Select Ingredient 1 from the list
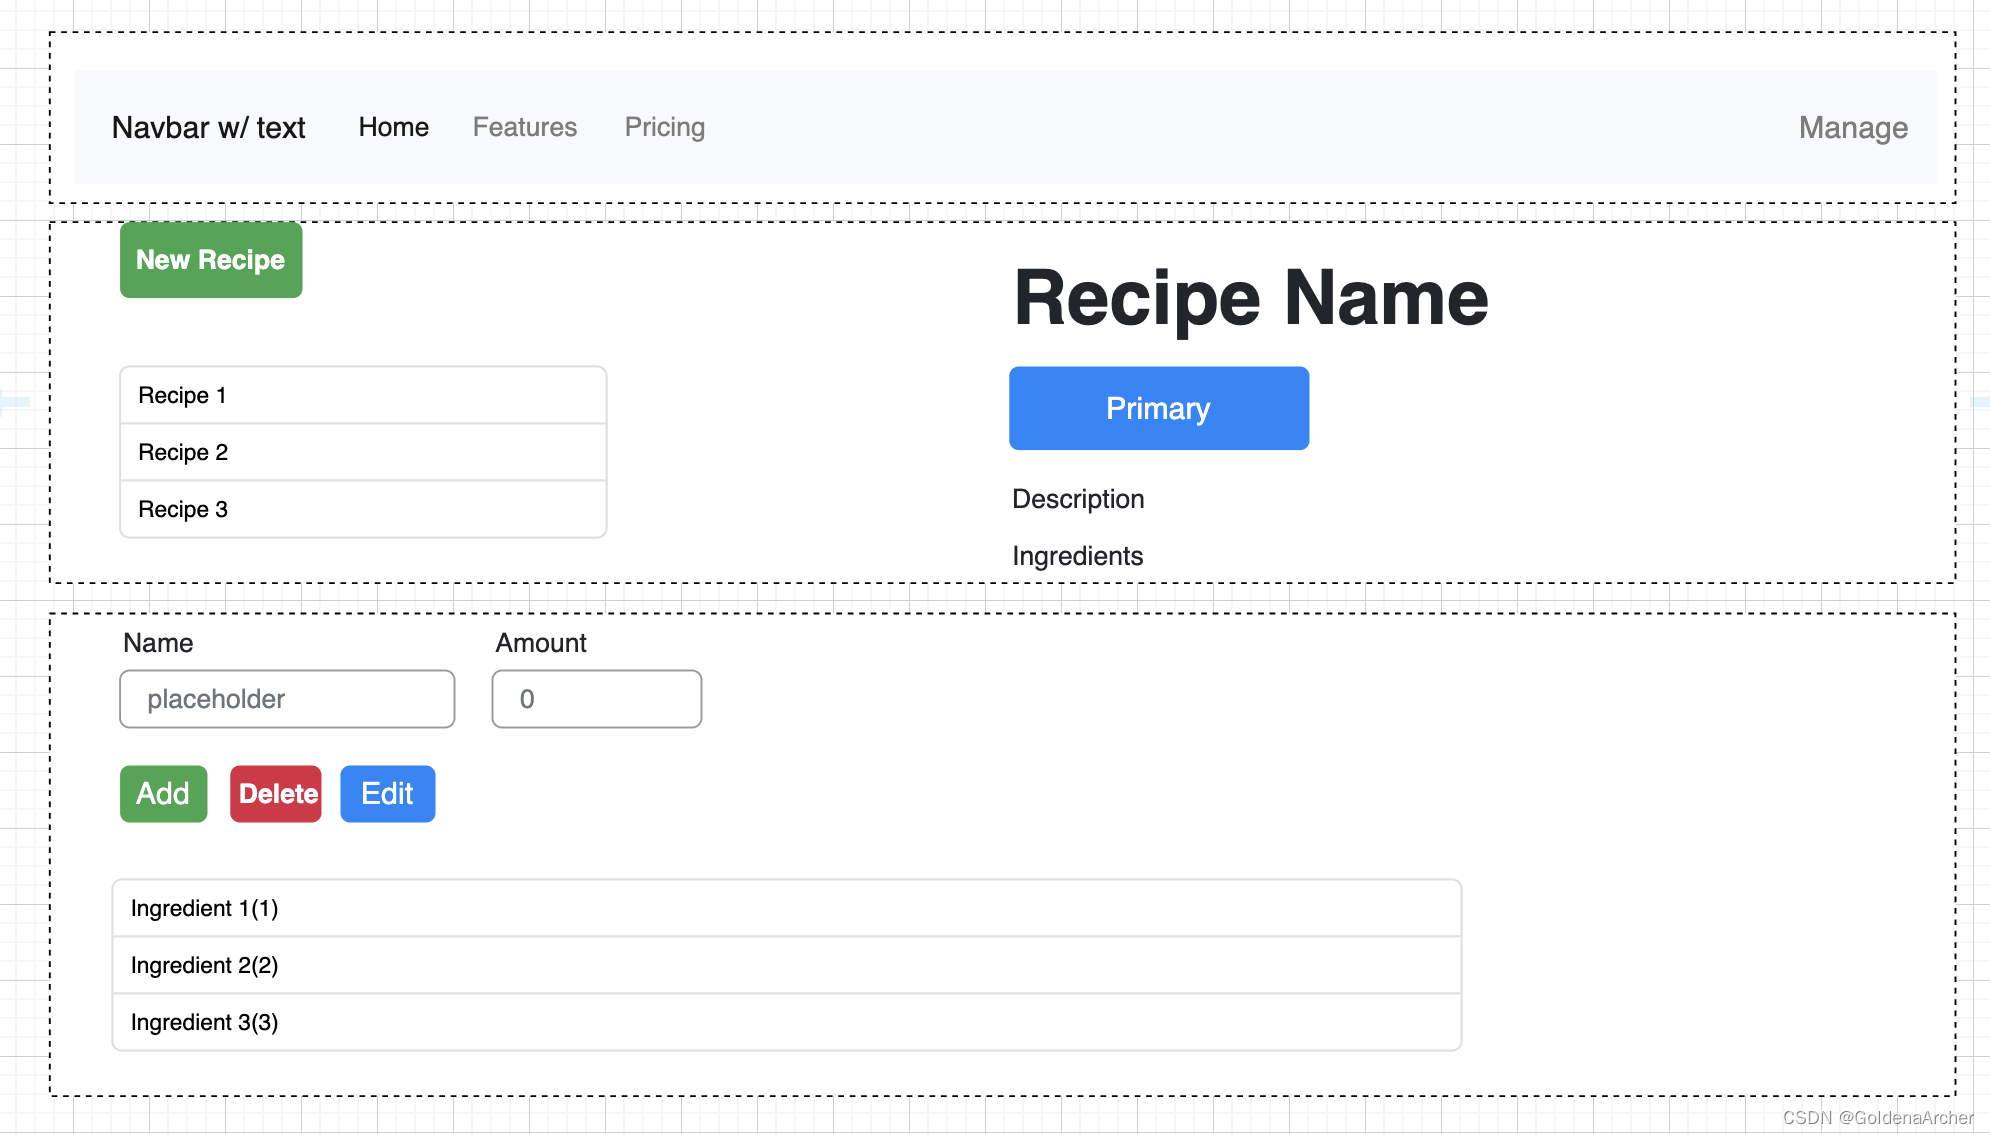This screenshot has width=1990, height=1134. click(x=791, y=906)
